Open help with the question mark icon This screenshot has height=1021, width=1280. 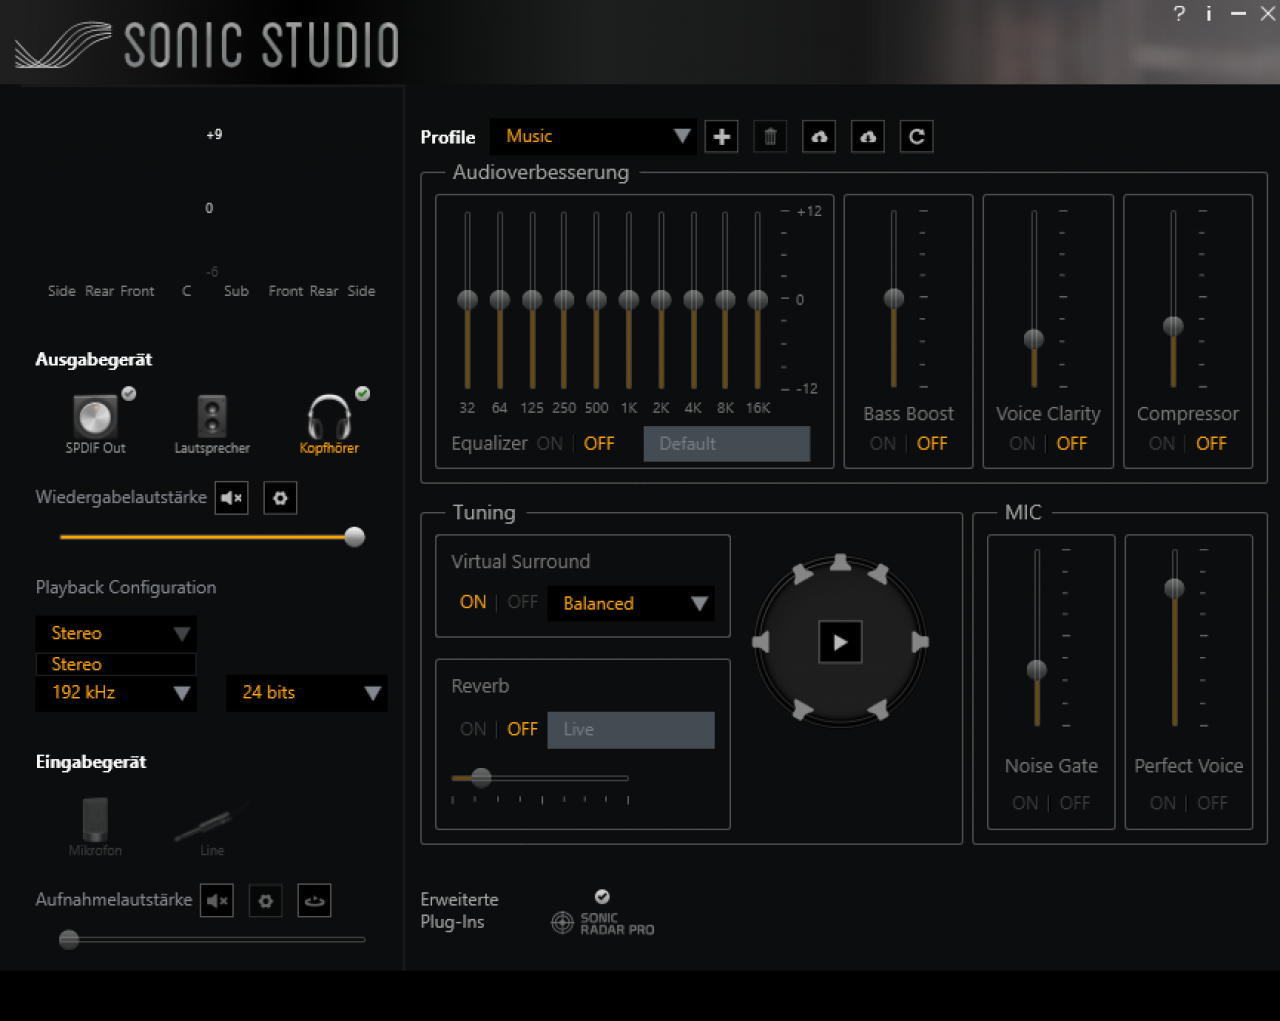pyautogui.click(x=1179, y=14)
